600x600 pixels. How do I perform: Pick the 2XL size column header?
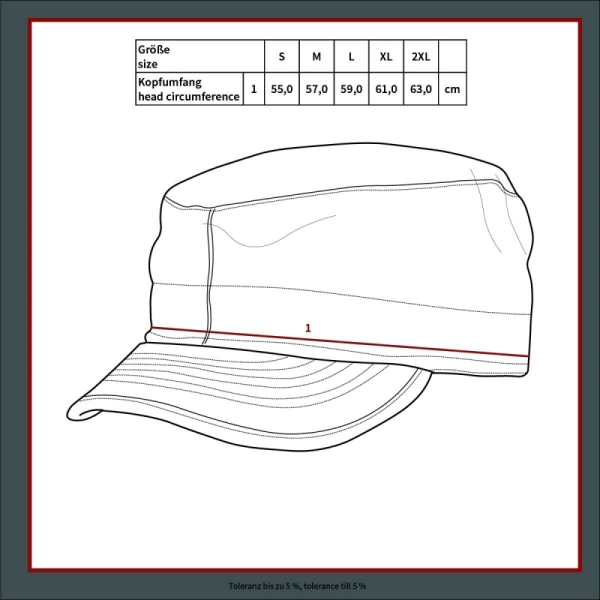coord(421,55)
